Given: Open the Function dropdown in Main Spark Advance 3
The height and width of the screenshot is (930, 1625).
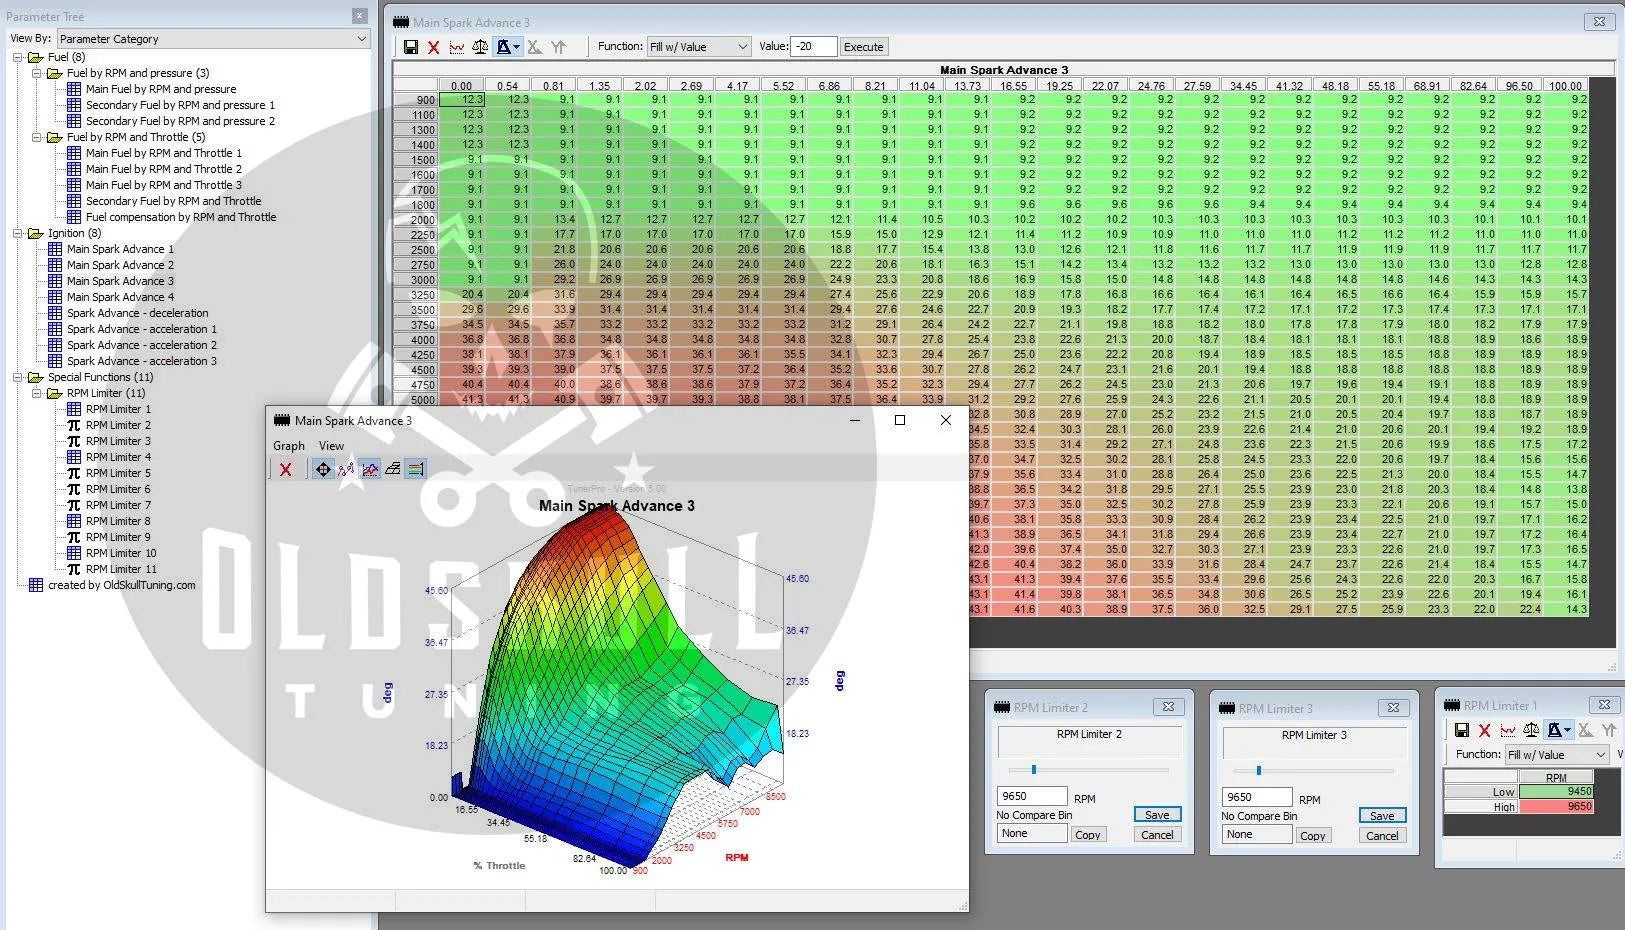Looking at the screenshot, I should pyautogui.click(x=699, y=47).
